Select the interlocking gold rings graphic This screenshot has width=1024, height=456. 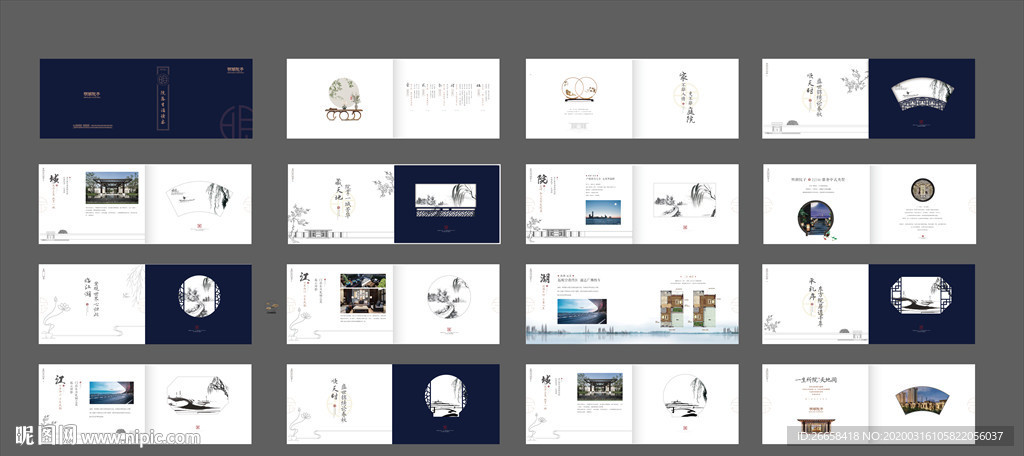[x=579, y=89]
